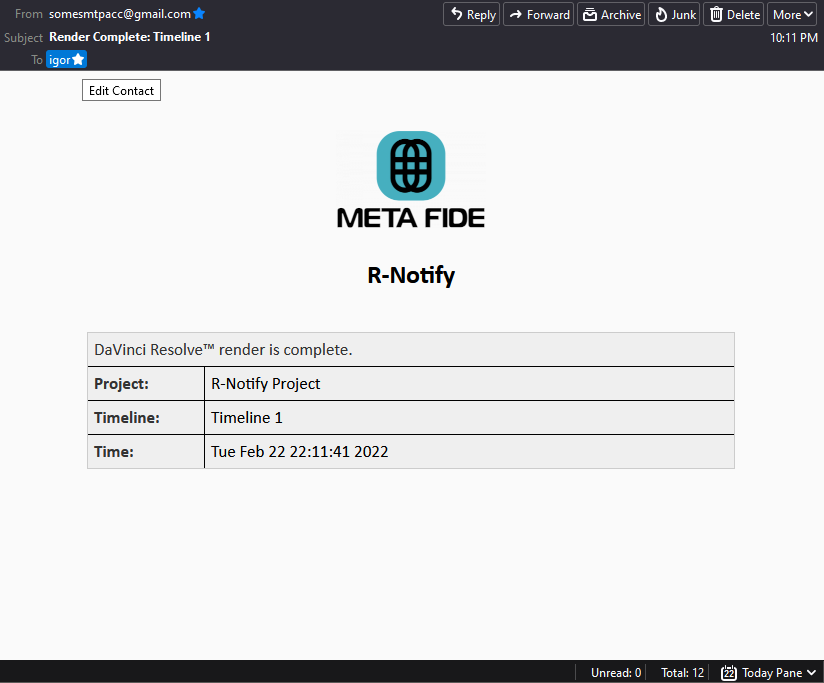The height and width of the screenshot is (683, 824).
Task: Select the igor recipient chip
Action: (x=60, y=59)
